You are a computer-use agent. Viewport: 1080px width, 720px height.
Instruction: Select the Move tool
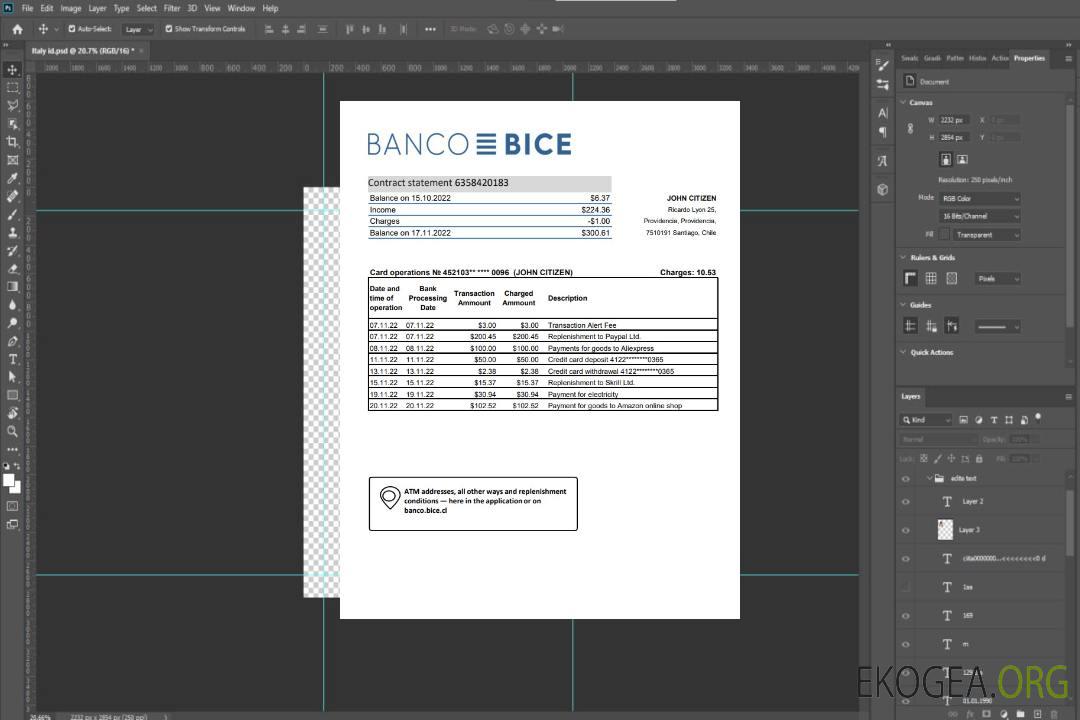(x=12, y=70)
